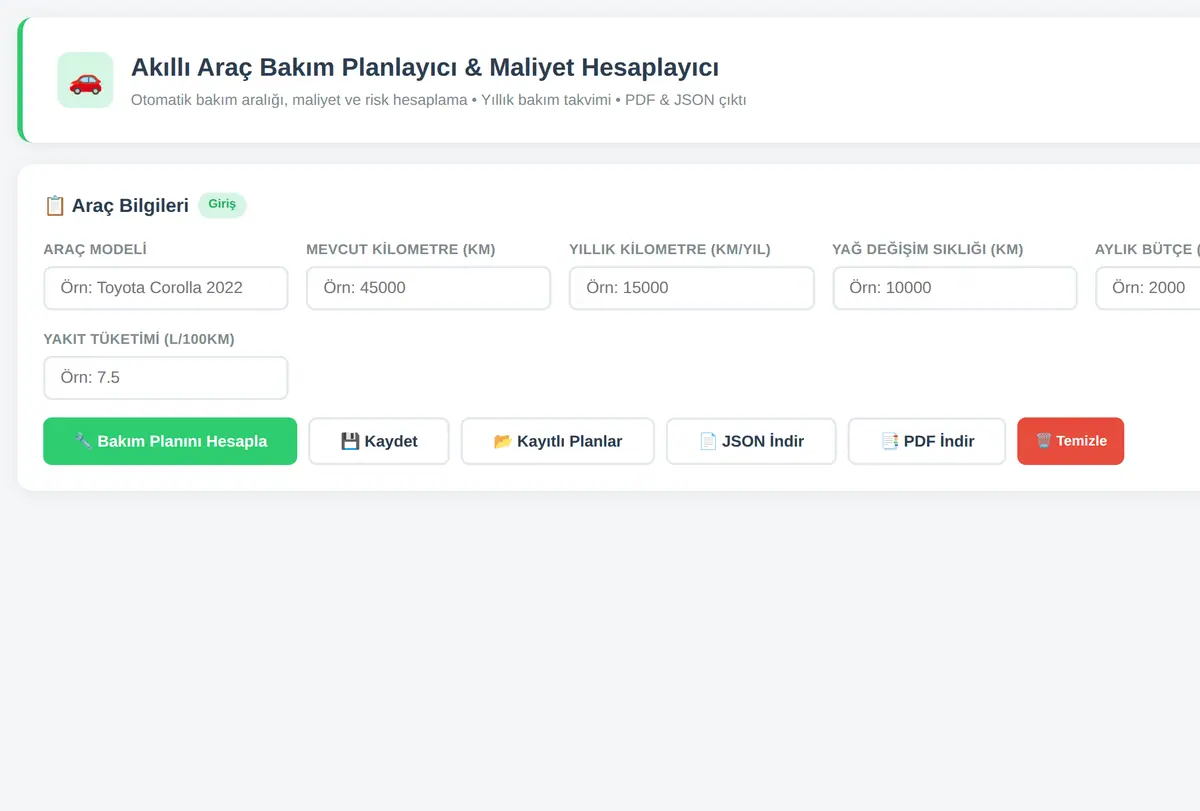Click the 'Araç Bilgileri' section heading
Image resolution: width=1200 pixels, height=811 pixels.
click(x=130, y=206)
